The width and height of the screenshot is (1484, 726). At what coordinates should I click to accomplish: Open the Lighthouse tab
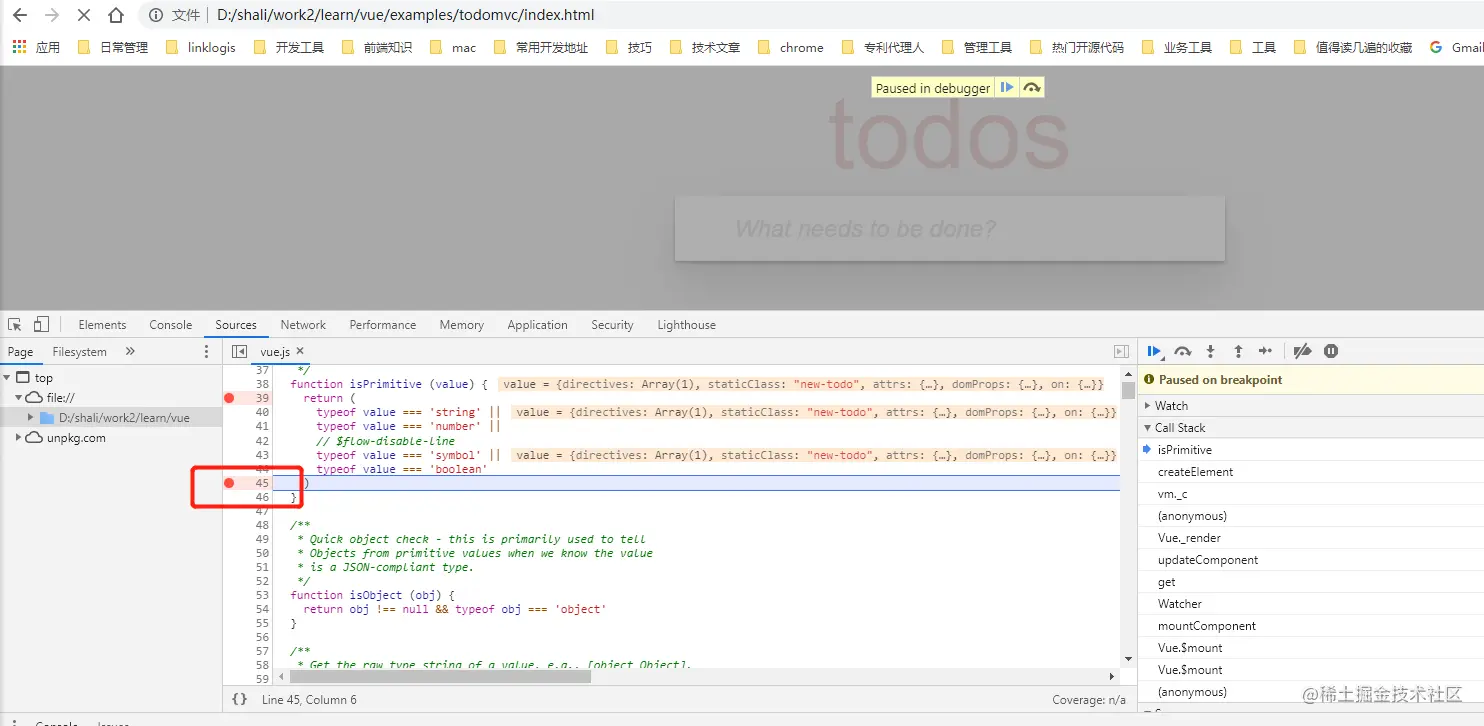pos(687,324)
